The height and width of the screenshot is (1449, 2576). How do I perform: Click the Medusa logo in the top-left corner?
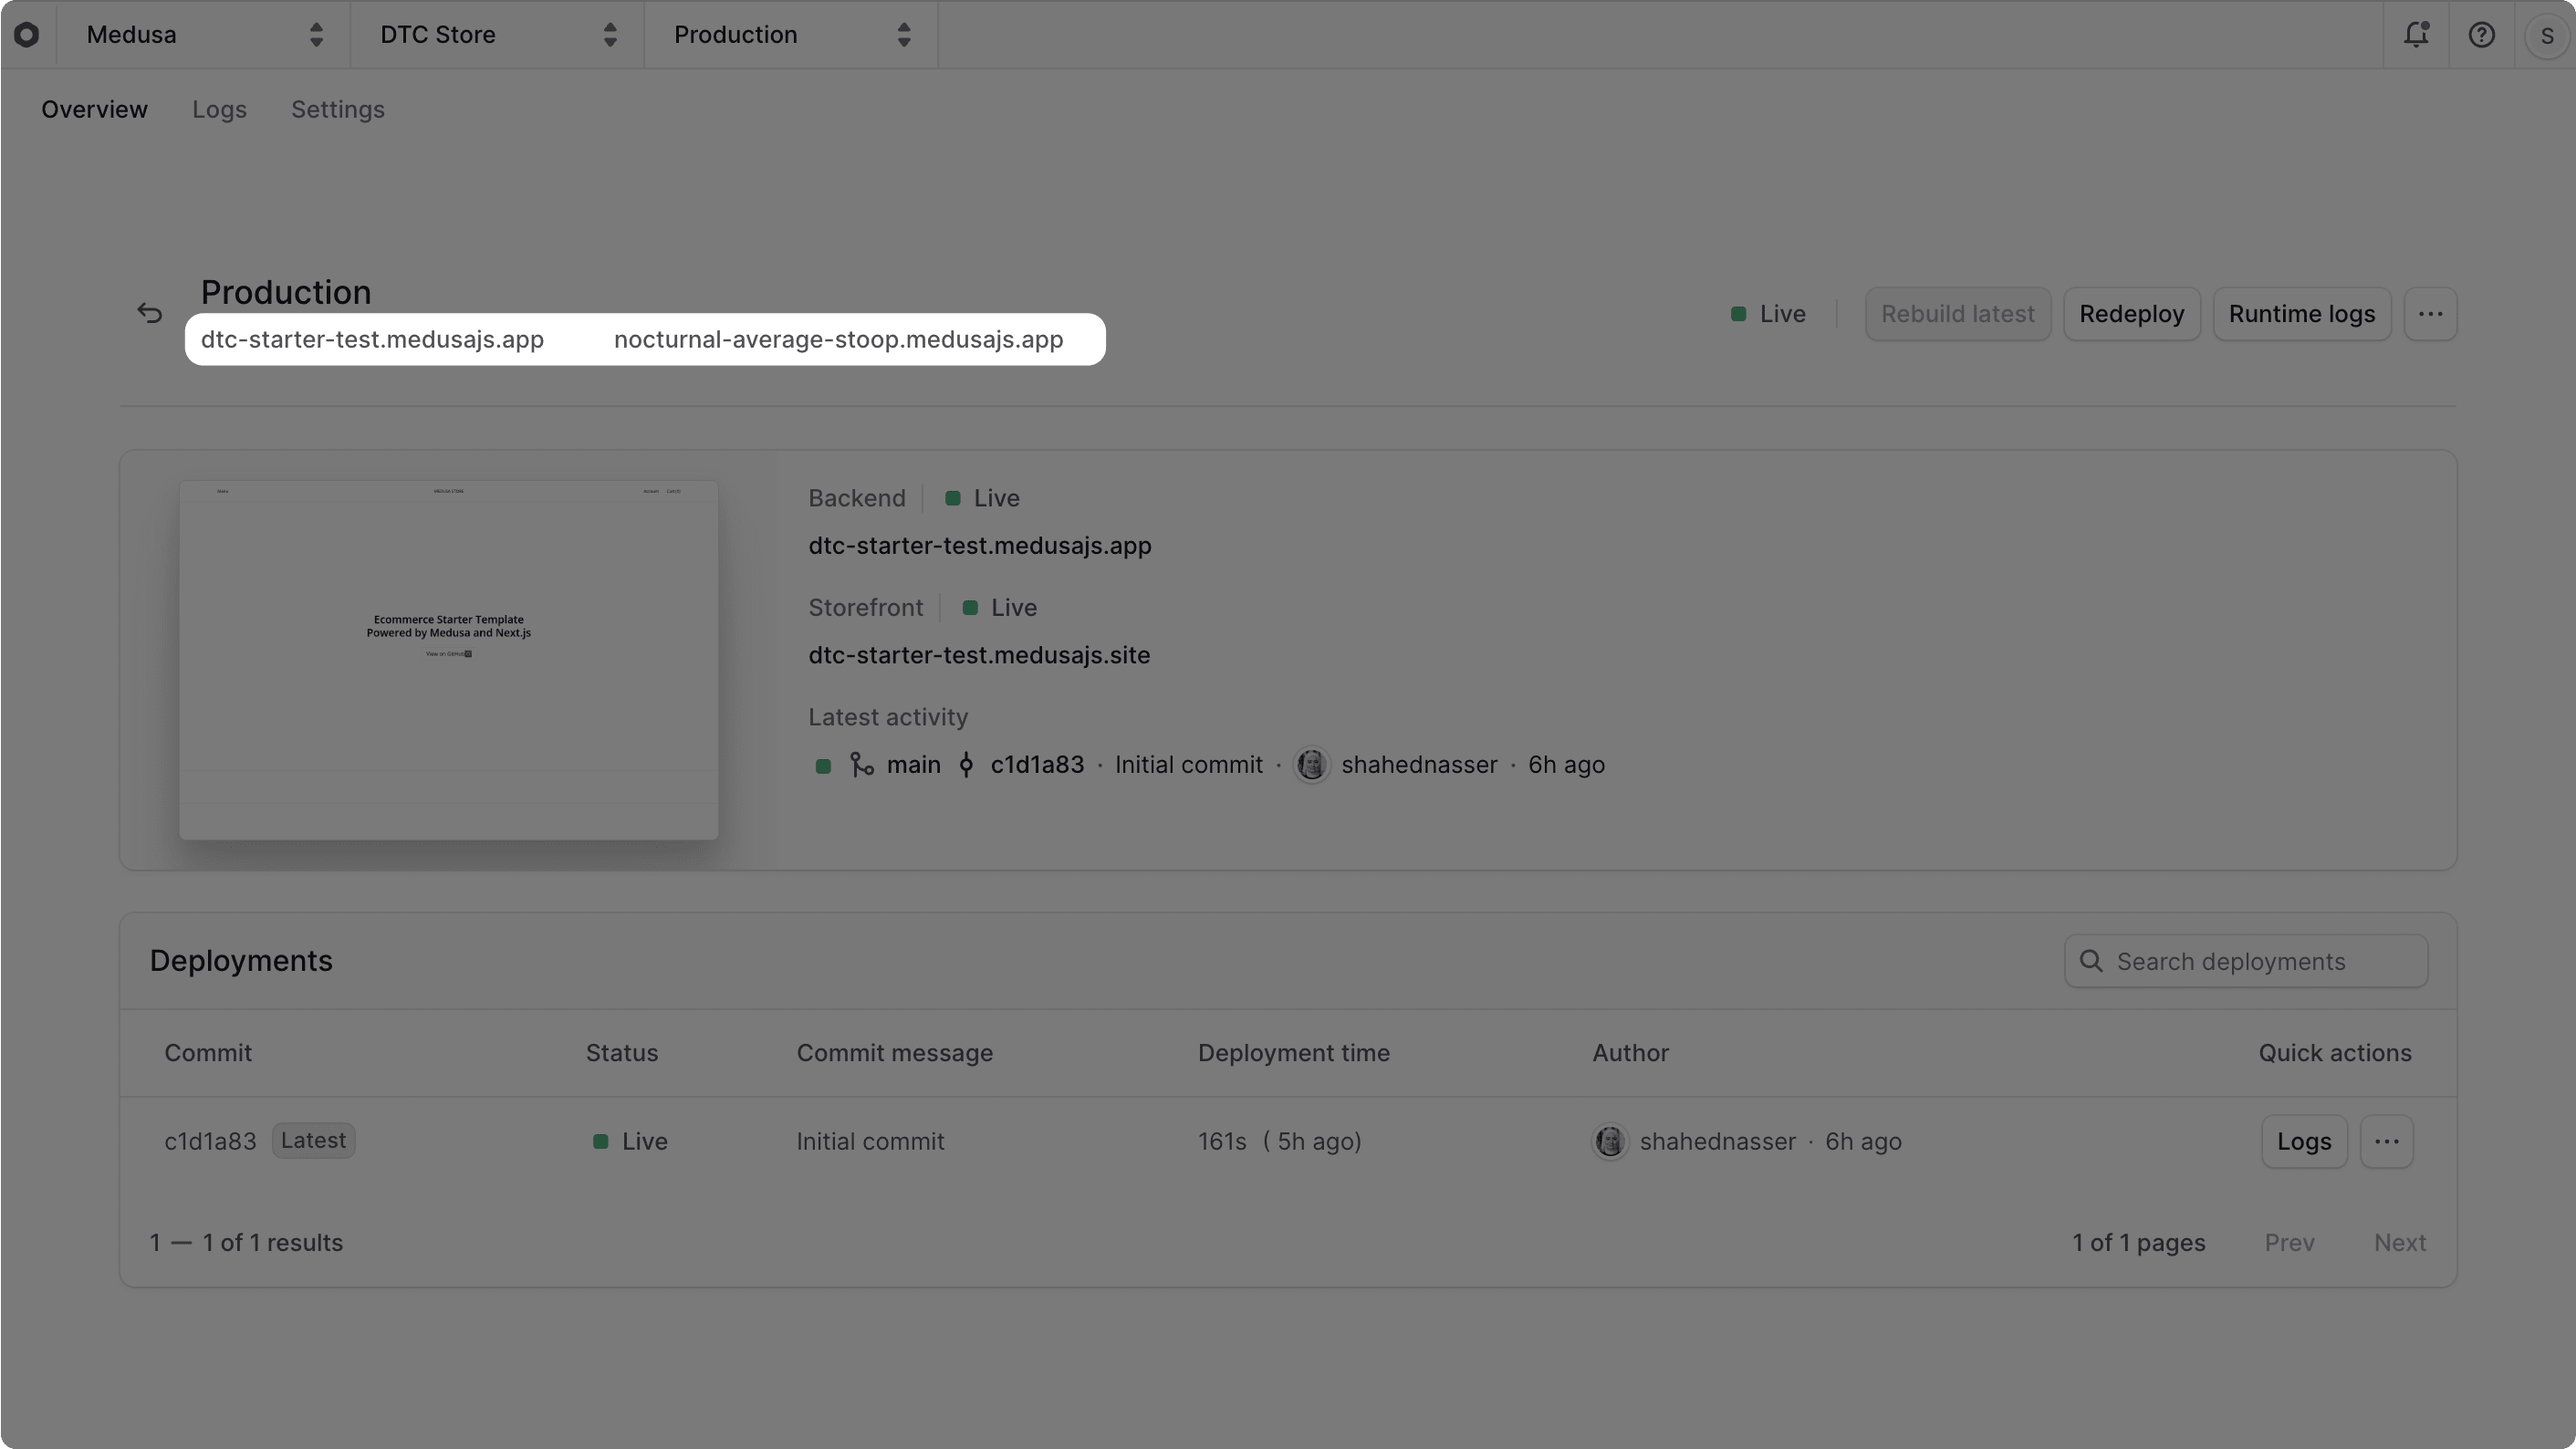[x=27, y=34]
